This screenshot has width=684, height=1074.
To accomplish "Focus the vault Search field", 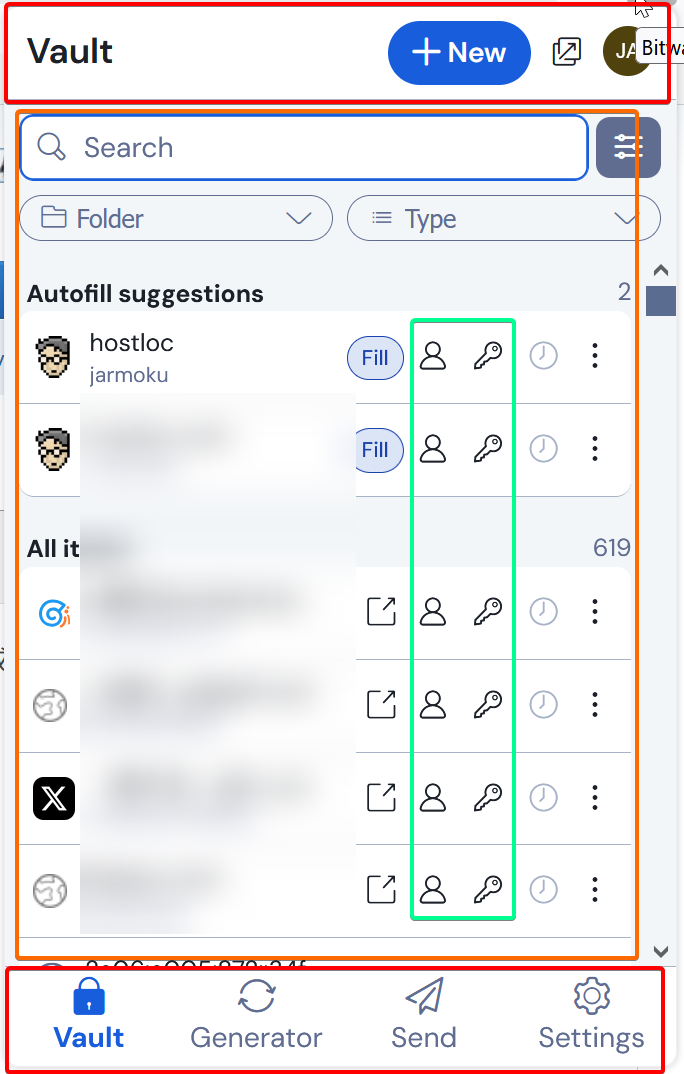I will coord(304,147).
